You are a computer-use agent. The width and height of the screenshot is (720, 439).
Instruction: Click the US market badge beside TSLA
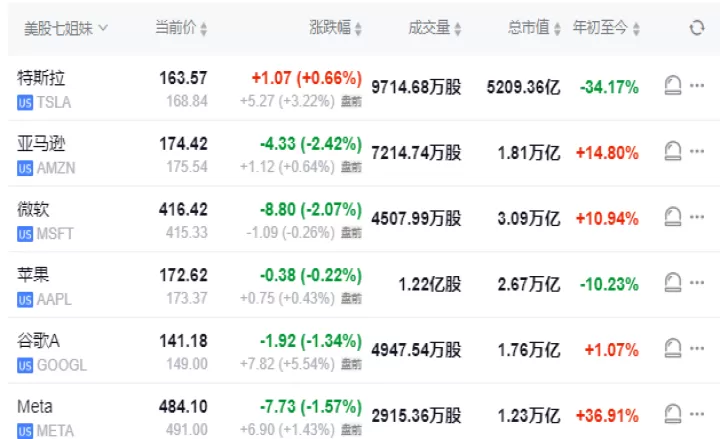(x=25, y=102)
